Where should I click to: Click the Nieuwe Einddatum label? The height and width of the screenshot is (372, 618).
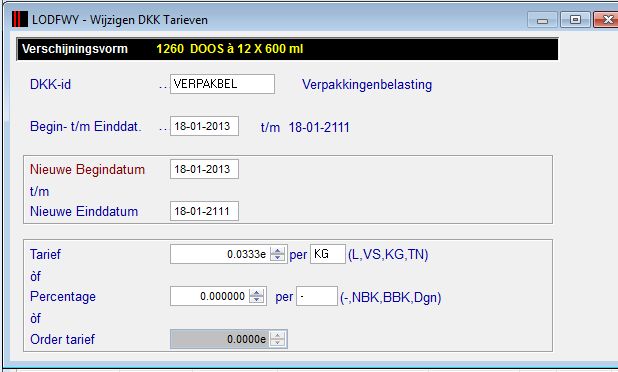[x=84, y=212]
